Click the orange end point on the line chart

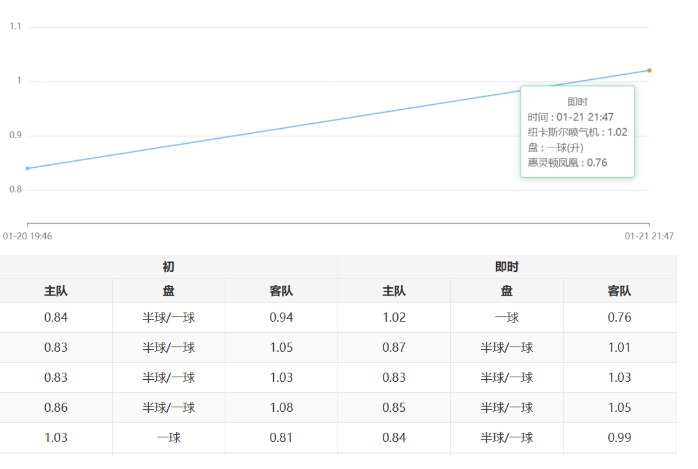(649, 70)
